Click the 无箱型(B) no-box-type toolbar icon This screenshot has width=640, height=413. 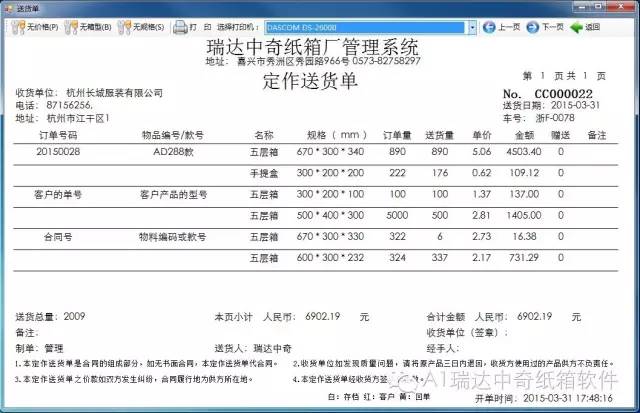(x=72, y=28)
